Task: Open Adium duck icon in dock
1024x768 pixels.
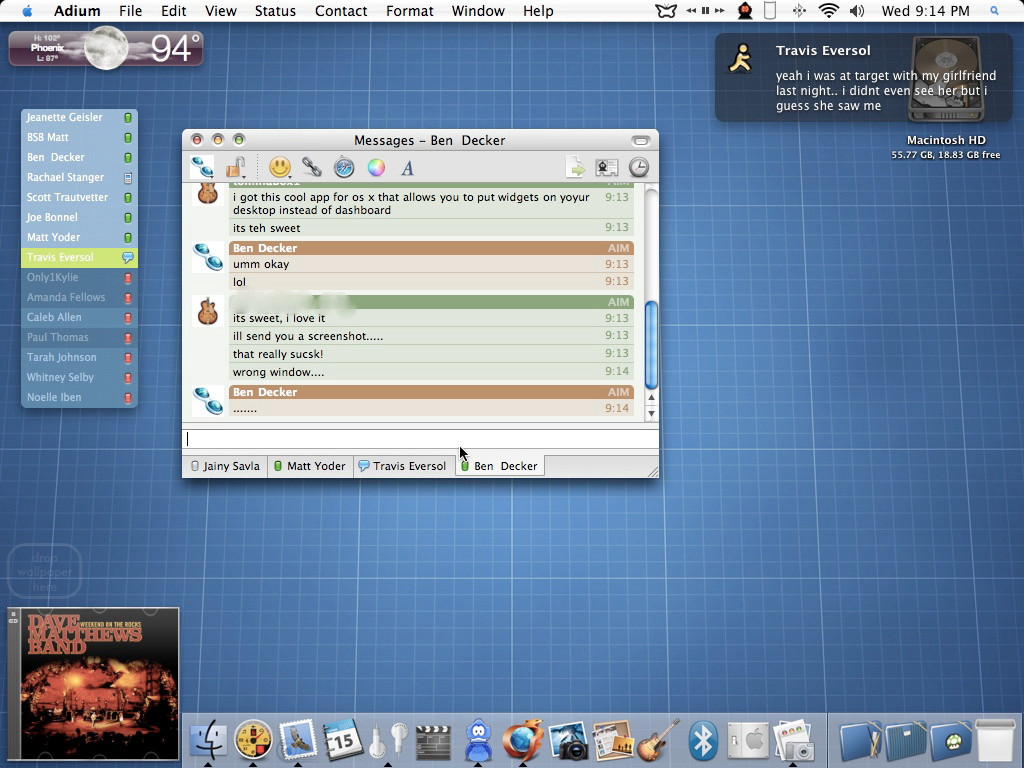Action: coord(478,740)
